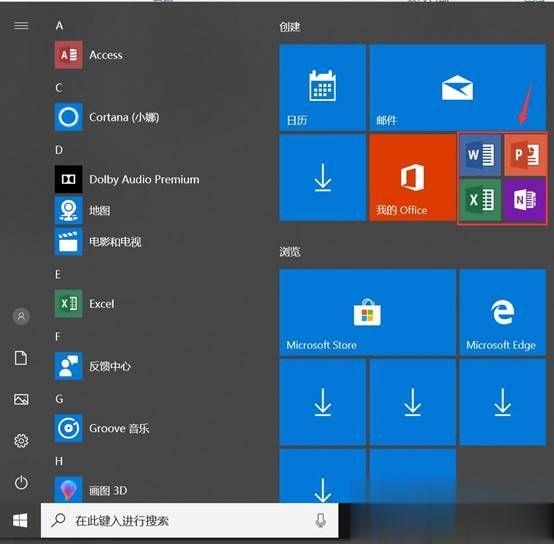Open the Documents sidebar icon
554x544 pixels.
(21, 358)
